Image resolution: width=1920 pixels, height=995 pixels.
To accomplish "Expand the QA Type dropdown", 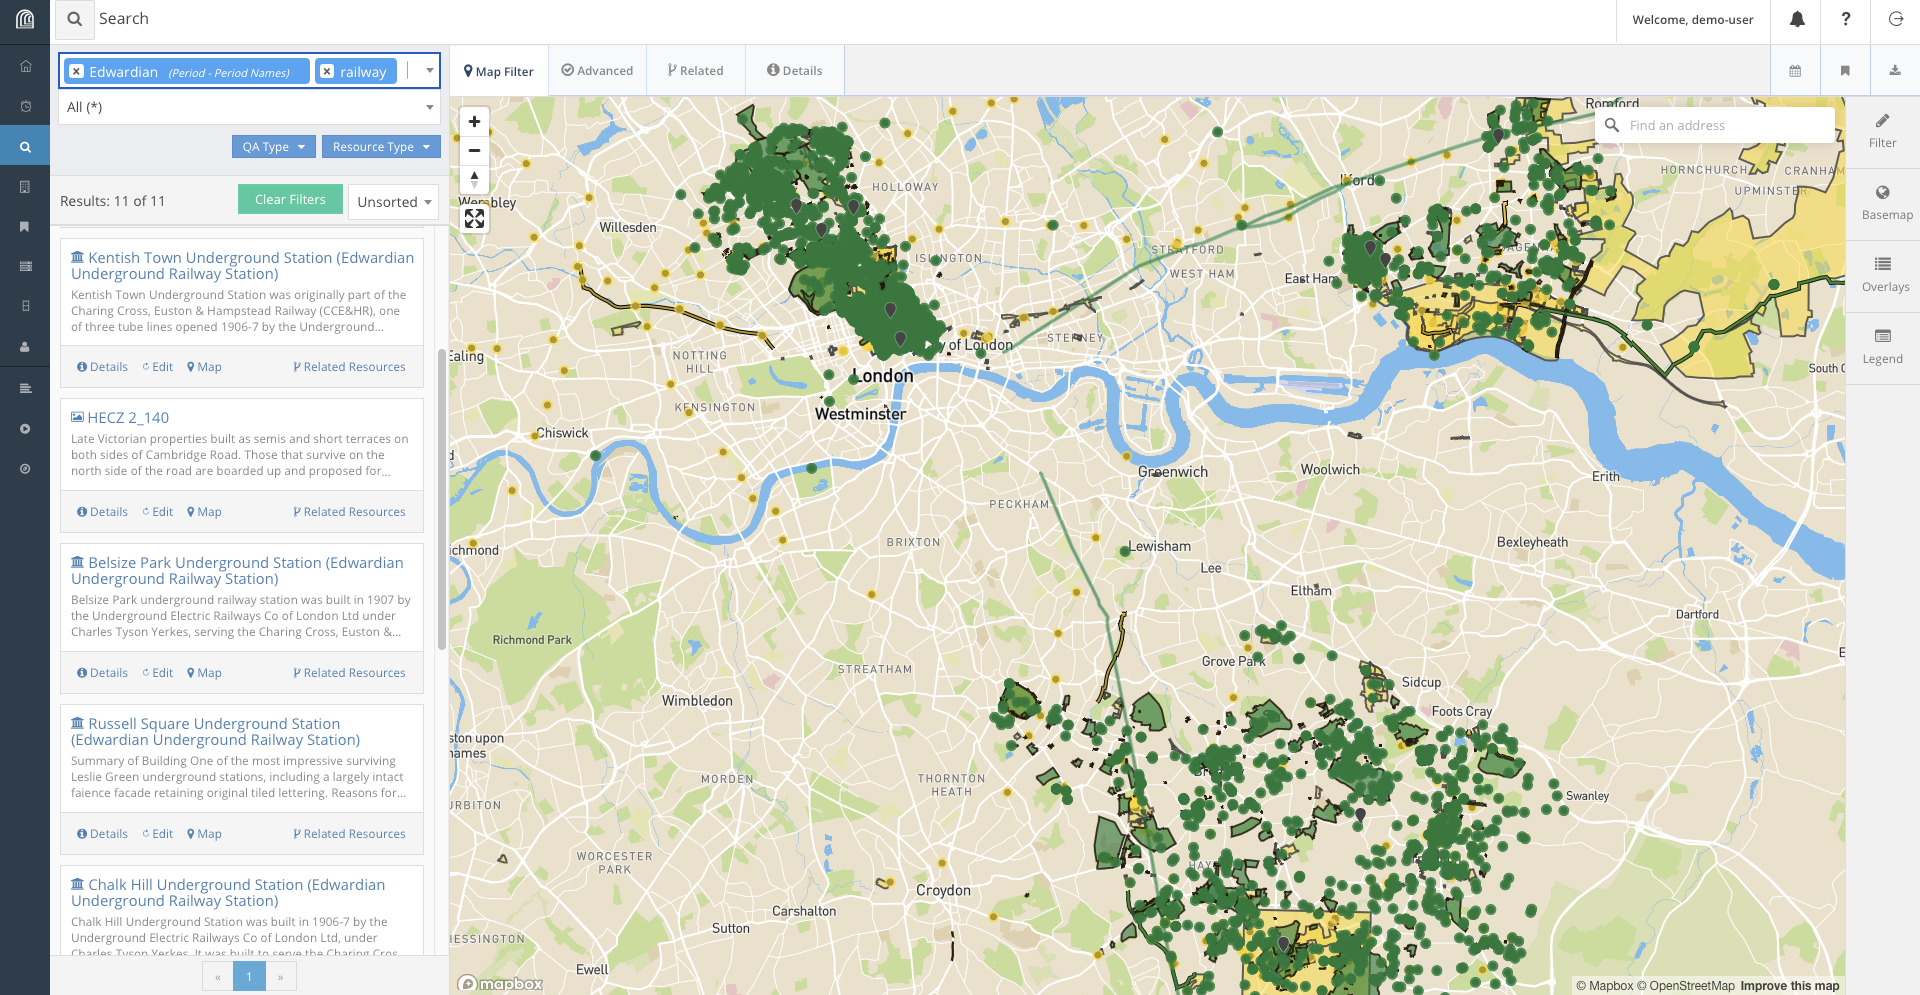I will tap(273, 147).
